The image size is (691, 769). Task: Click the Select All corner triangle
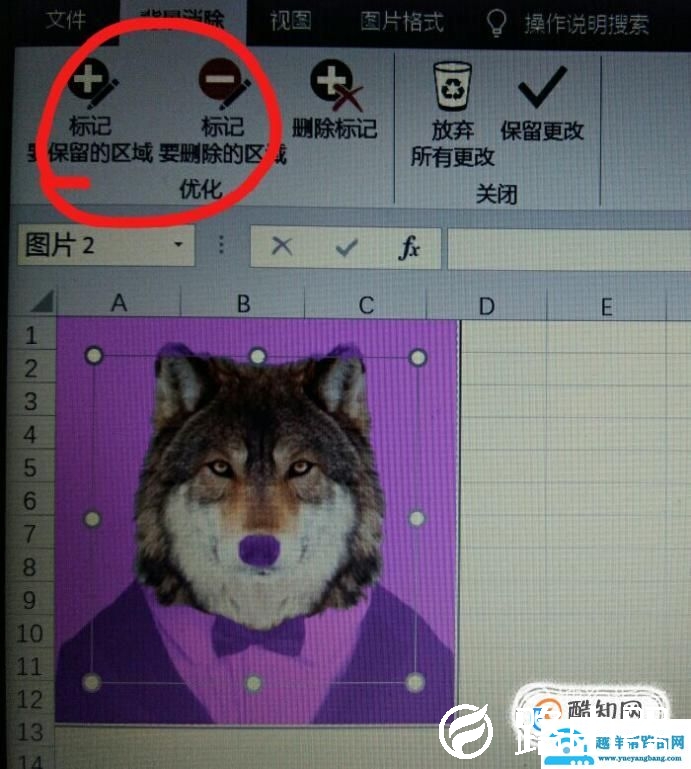[43, 301]
